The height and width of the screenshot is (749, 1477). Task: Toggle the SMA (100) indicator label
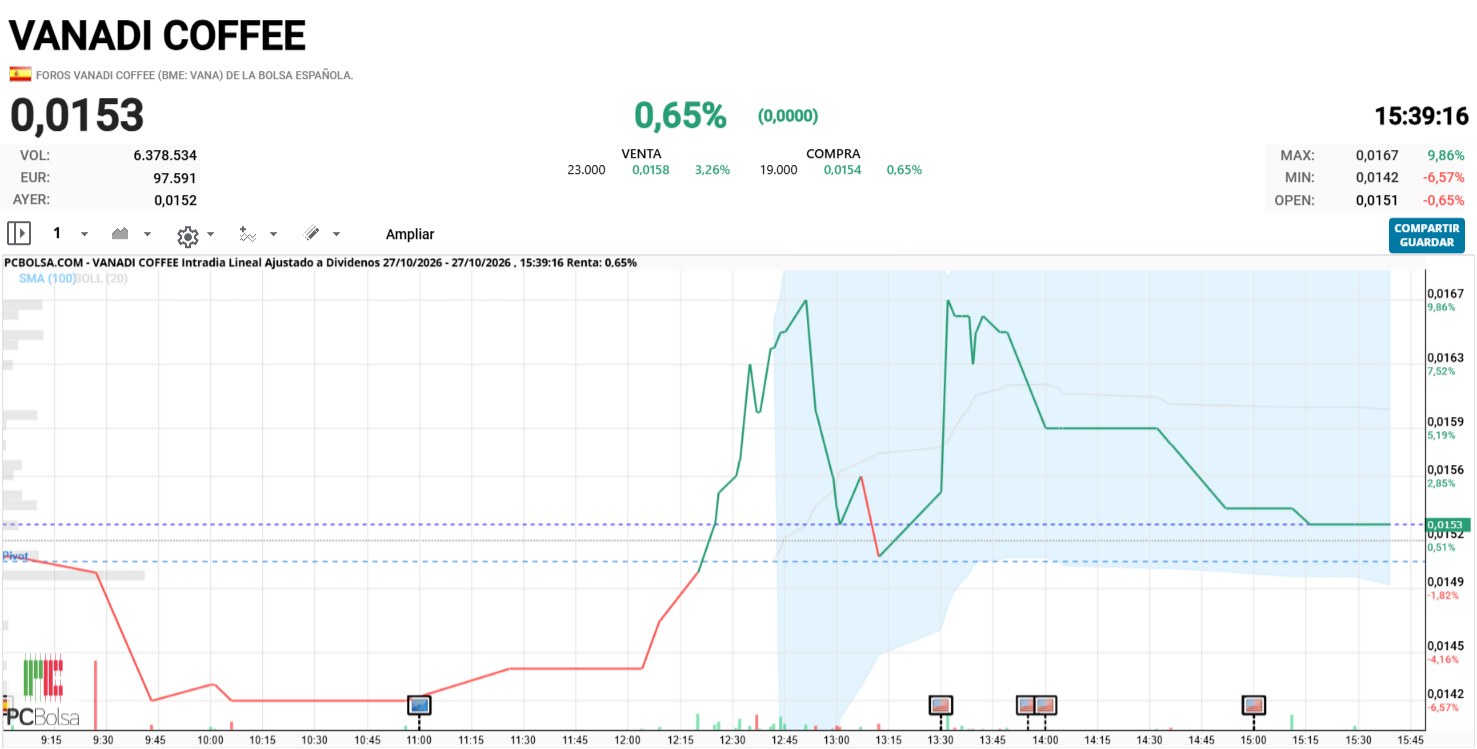[47, 278]
